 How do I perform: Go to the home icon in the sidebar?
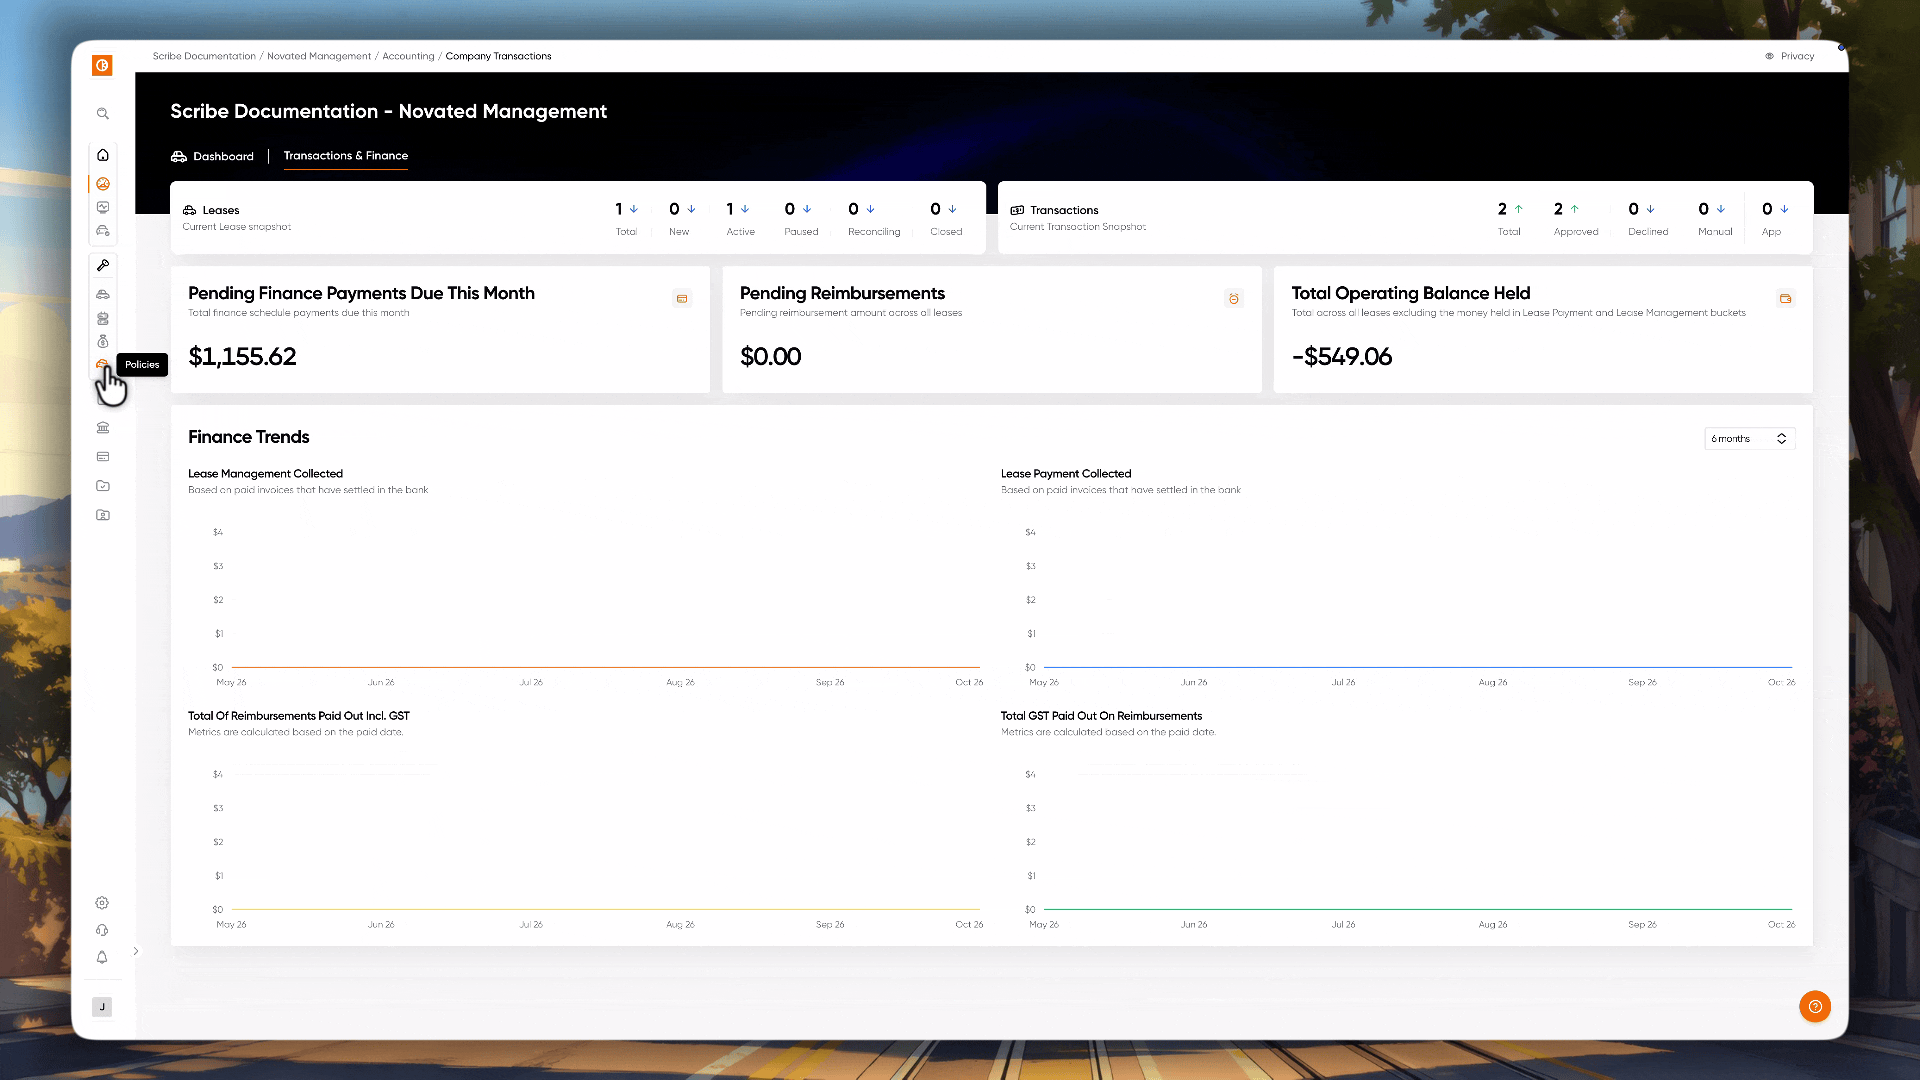tap(102, 155)
